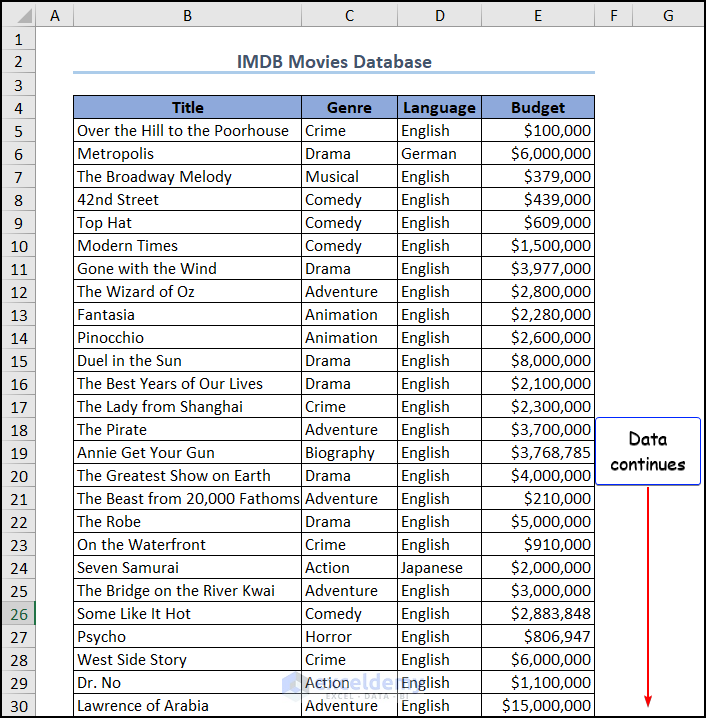Image resolution: width=706 pixels, height=718 pixels.
Task: Select 'The Lady from Shanghai' cell
Action: point(187,406)
